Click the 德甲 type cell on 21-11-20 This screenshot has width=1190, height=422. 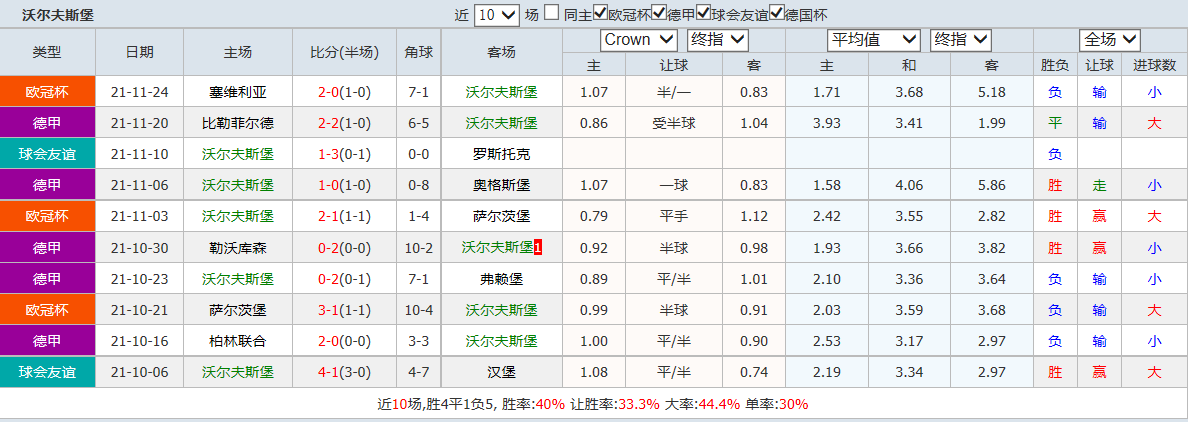[x=47, y=122]
